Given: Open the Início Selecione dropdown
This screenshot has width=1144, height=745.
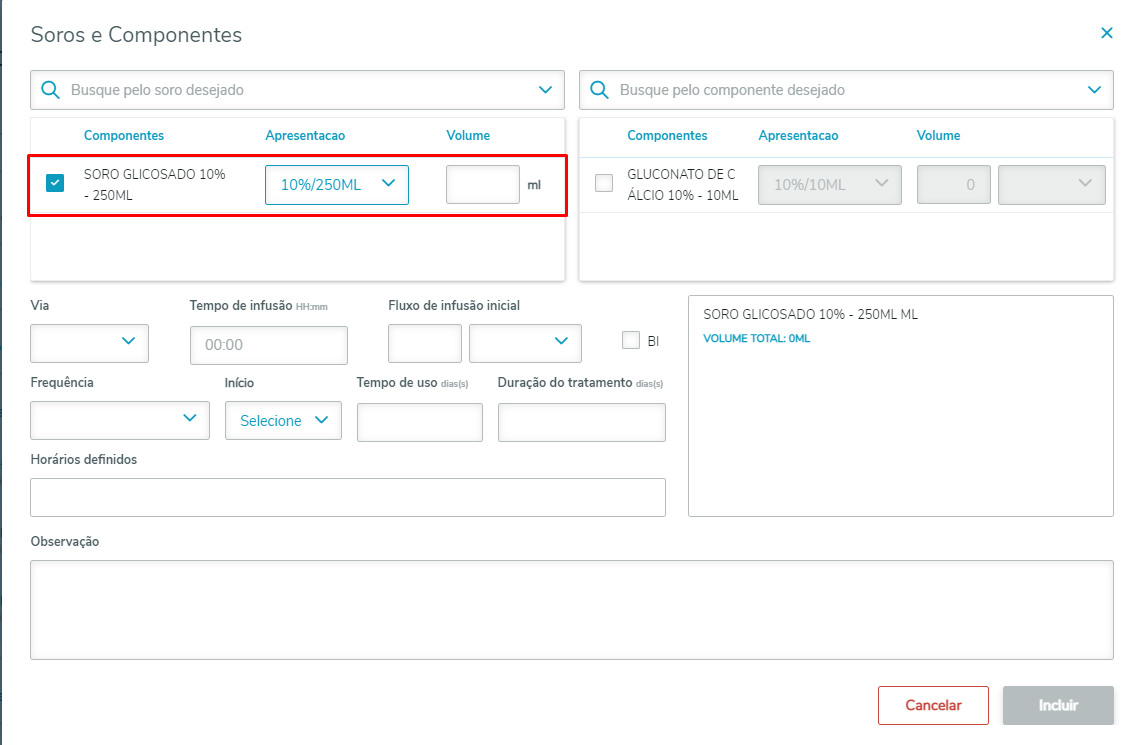Looking at the screenshot, I should 284,420.
